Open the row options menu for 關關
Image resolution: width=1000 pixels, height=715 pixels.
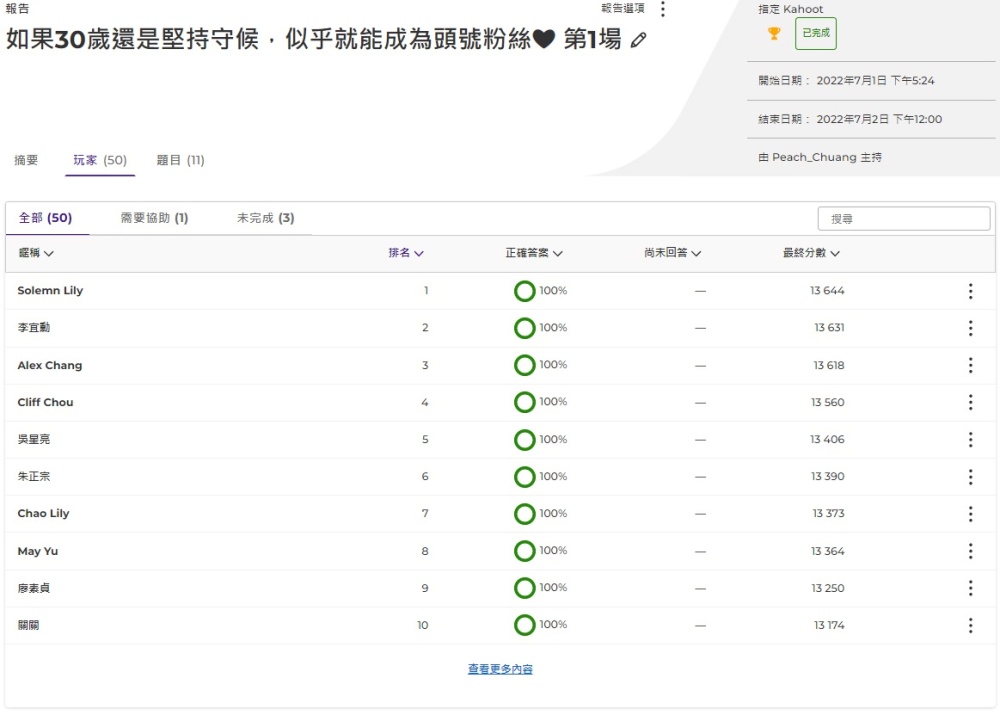[x=970, y=625]
